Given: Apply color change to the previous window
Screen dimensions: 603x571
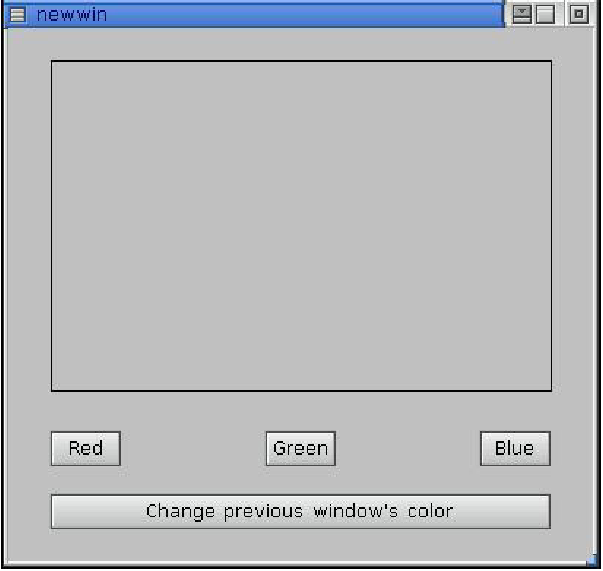Looking at the screenshot, I should click(x=301, y=511).
